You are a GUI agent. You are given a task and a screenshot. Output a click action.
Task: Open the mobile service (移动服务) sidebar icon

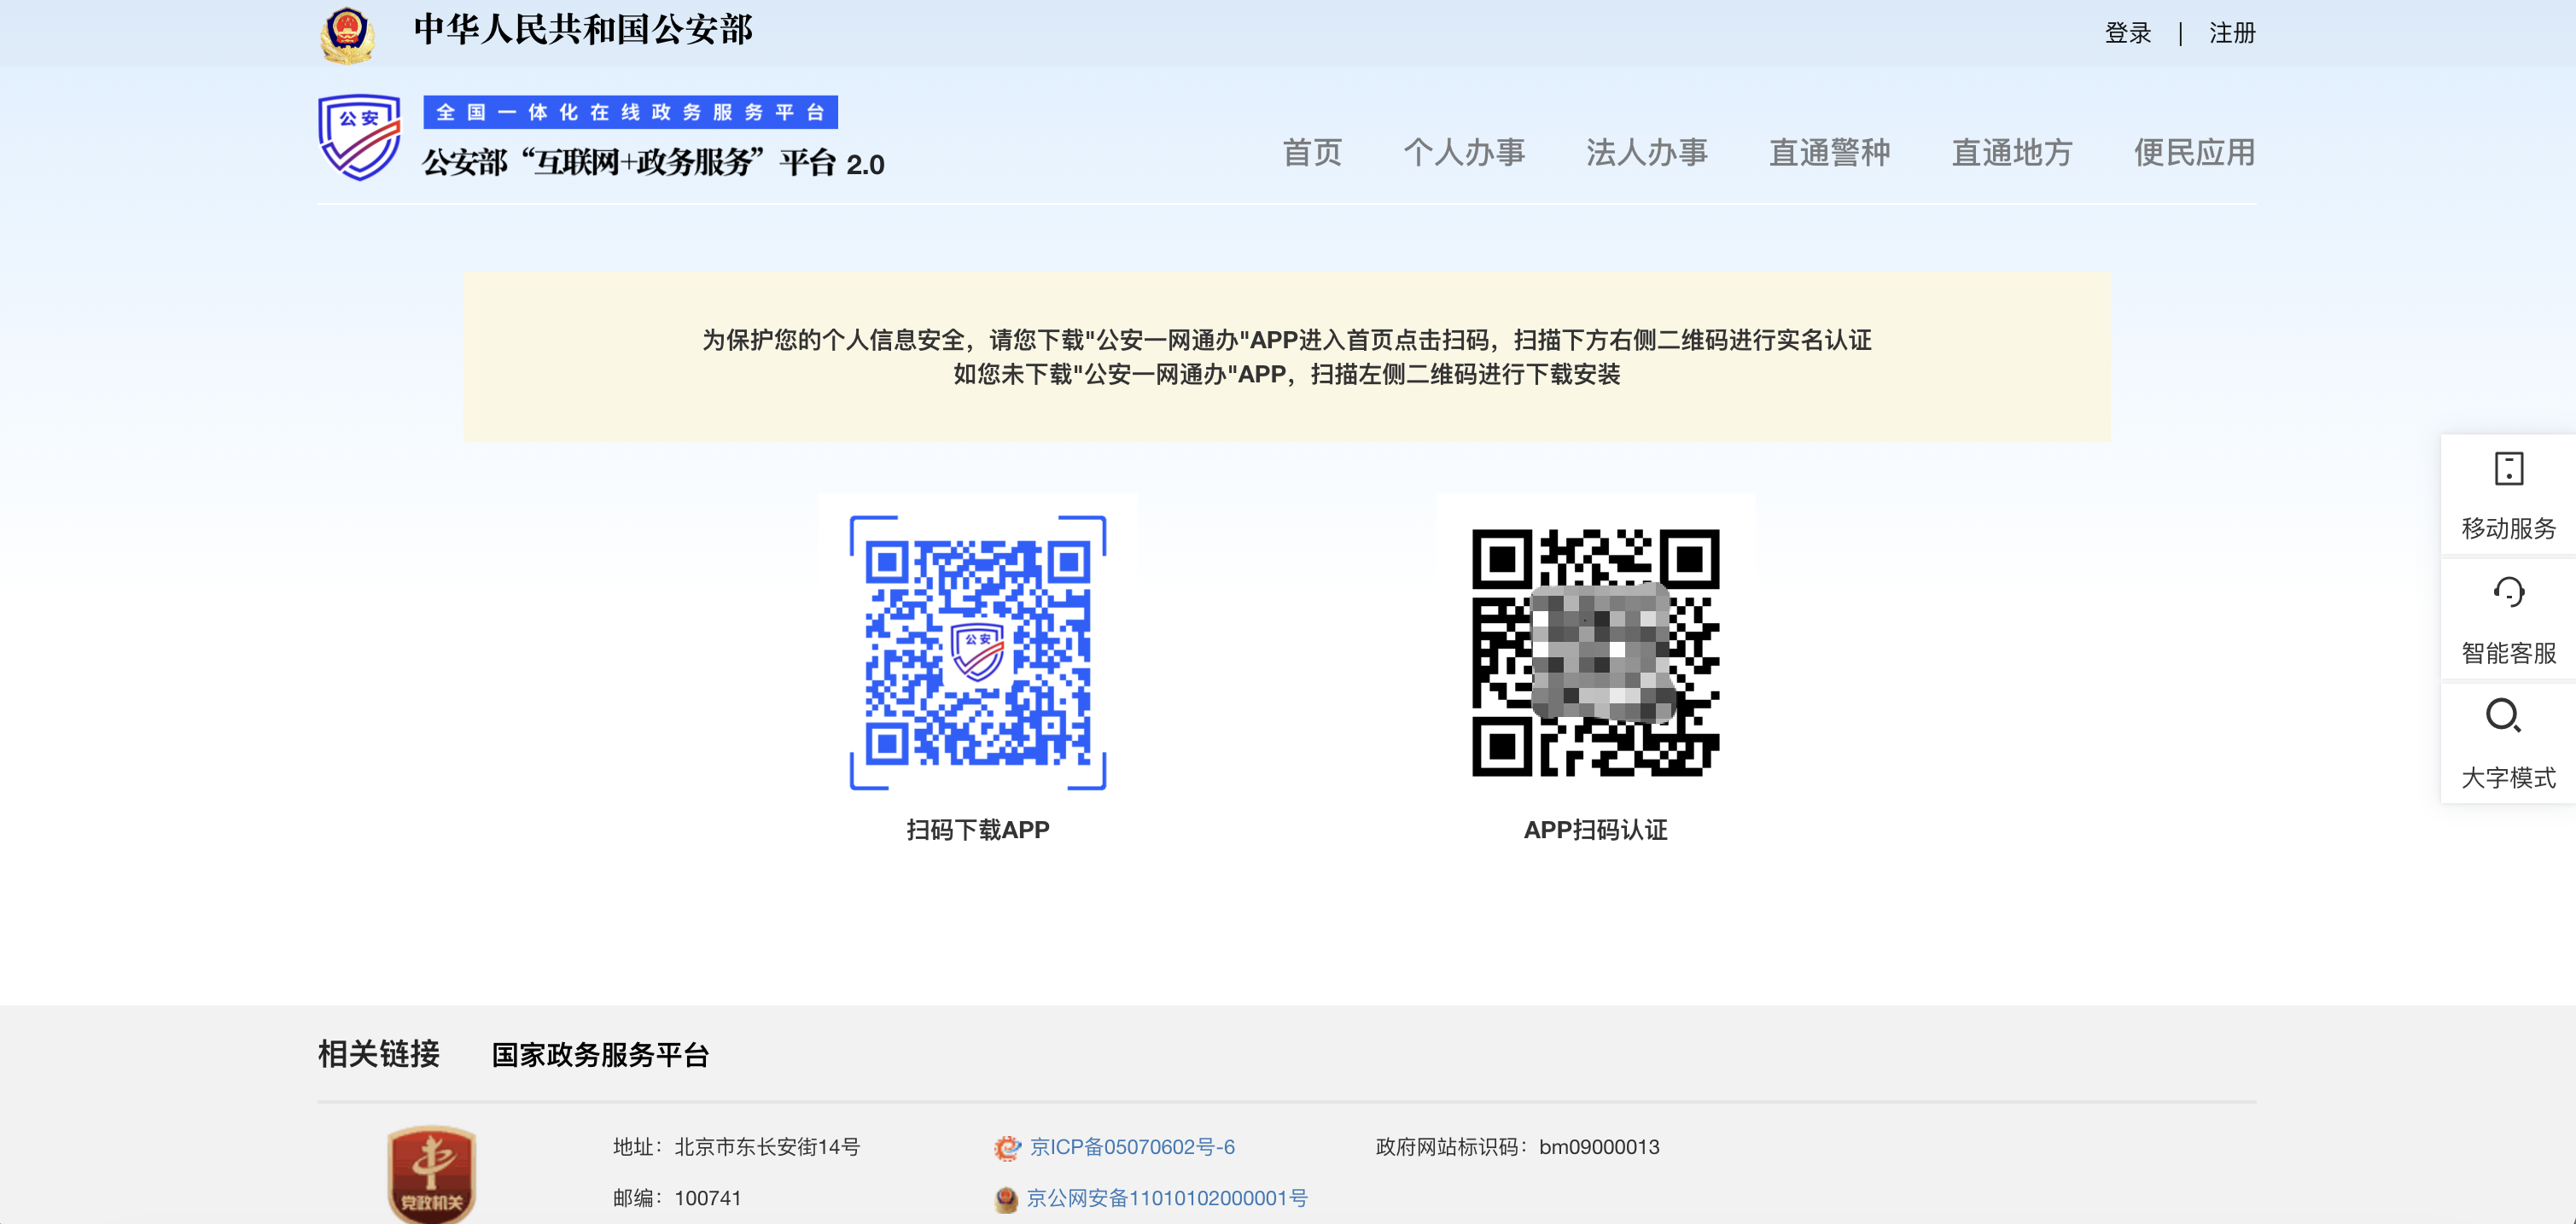click(2508, 469)
